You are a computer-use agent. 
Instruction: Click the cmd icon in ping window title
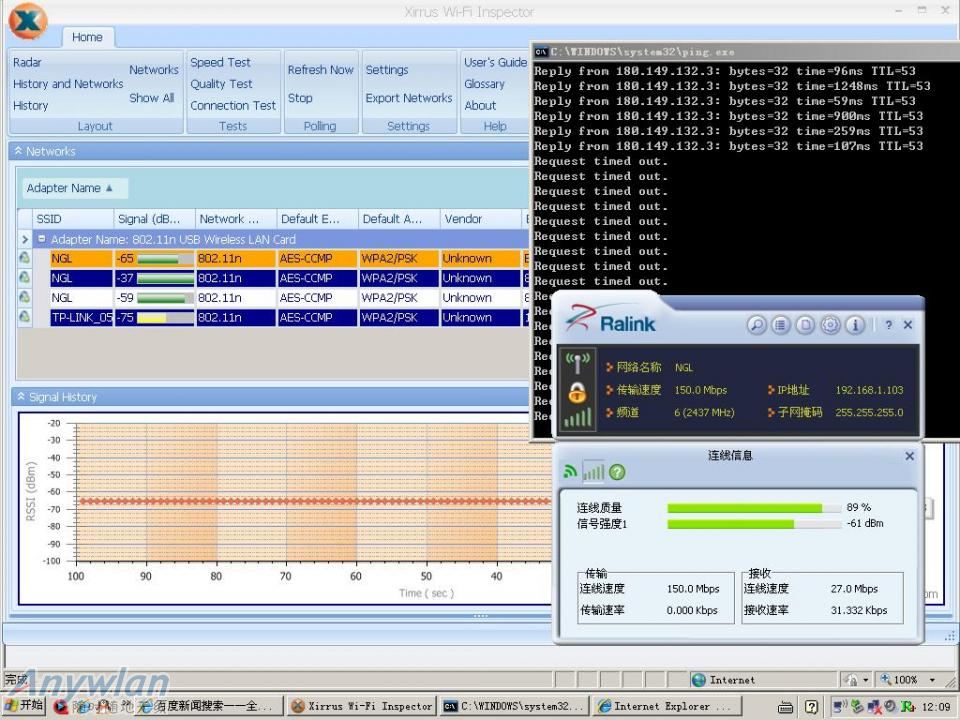(541, 52)
